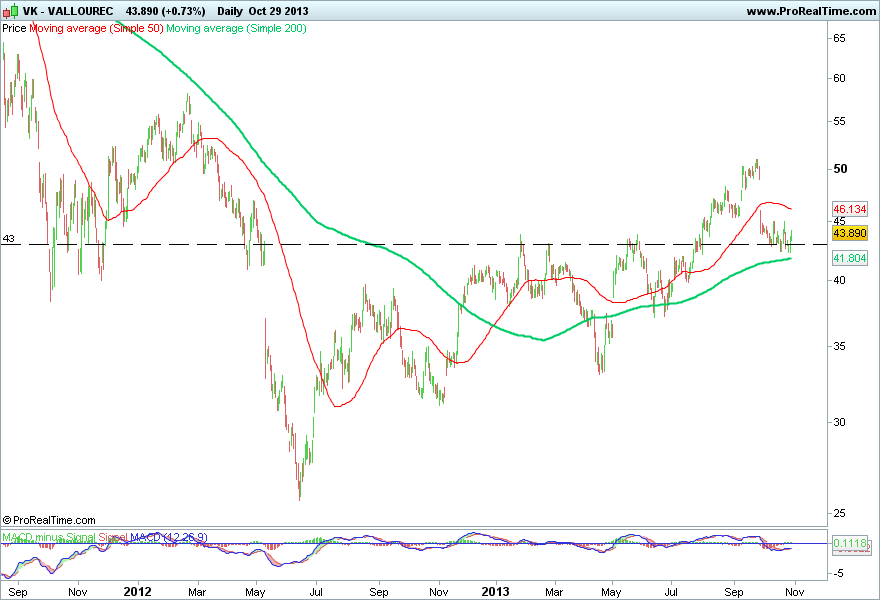Viewport: 880px width, 600px height.
Task: Click the 65 price axis label
Action: [x=839, y=38]
